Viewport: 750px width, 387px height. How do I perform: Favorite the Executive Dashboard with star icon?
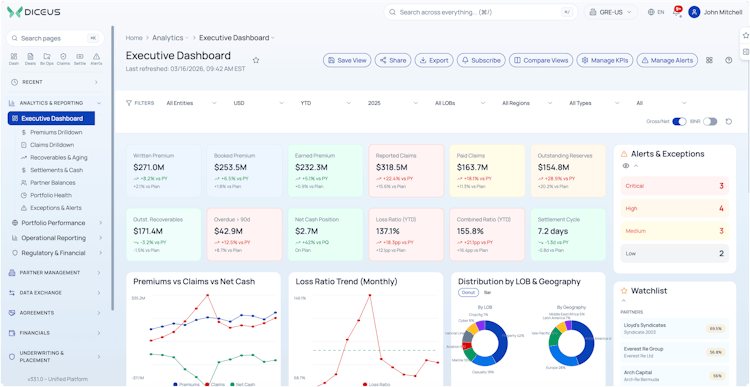256,60
